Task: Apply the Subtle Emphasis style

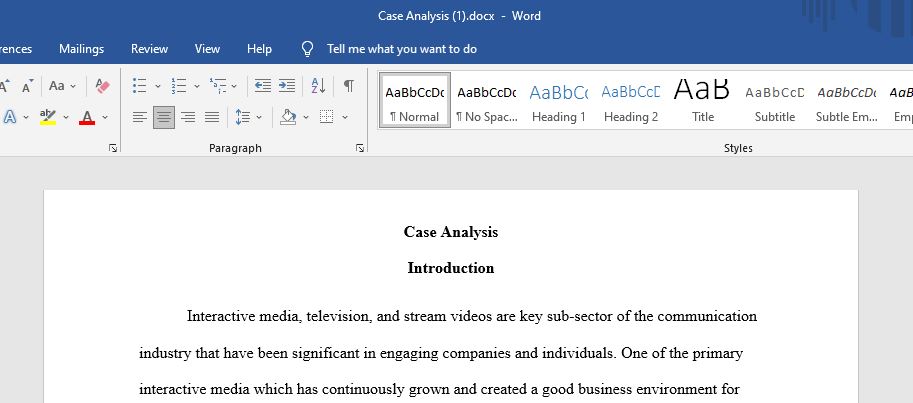Action: pyautogui.click(x=847, y=100)
